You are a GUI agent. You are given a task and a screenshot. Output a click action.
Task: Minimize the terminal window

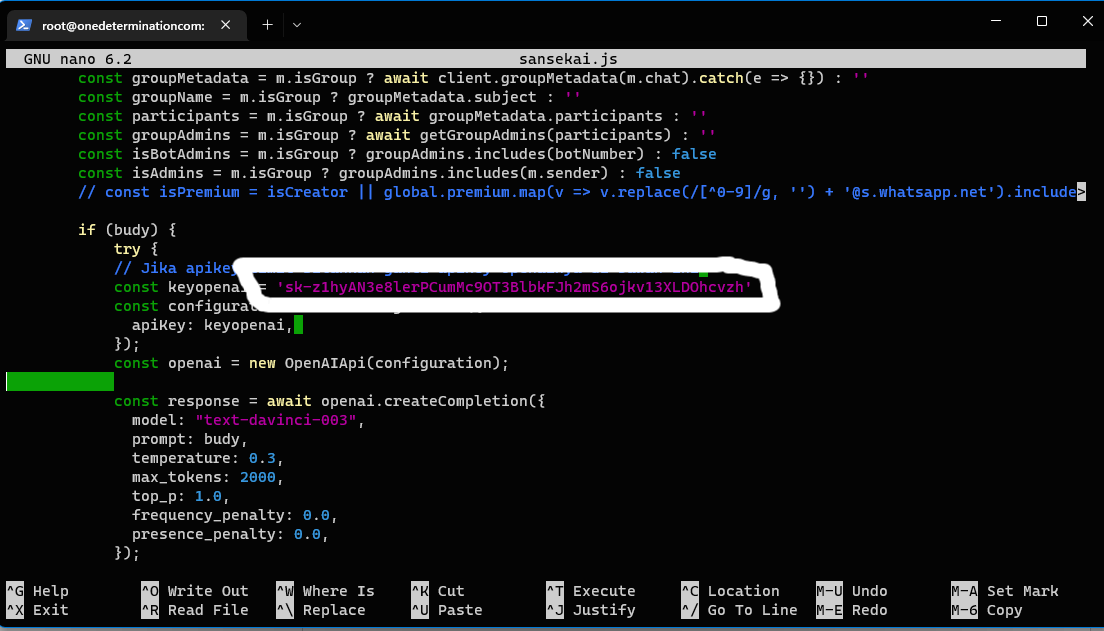click(995, 21)
